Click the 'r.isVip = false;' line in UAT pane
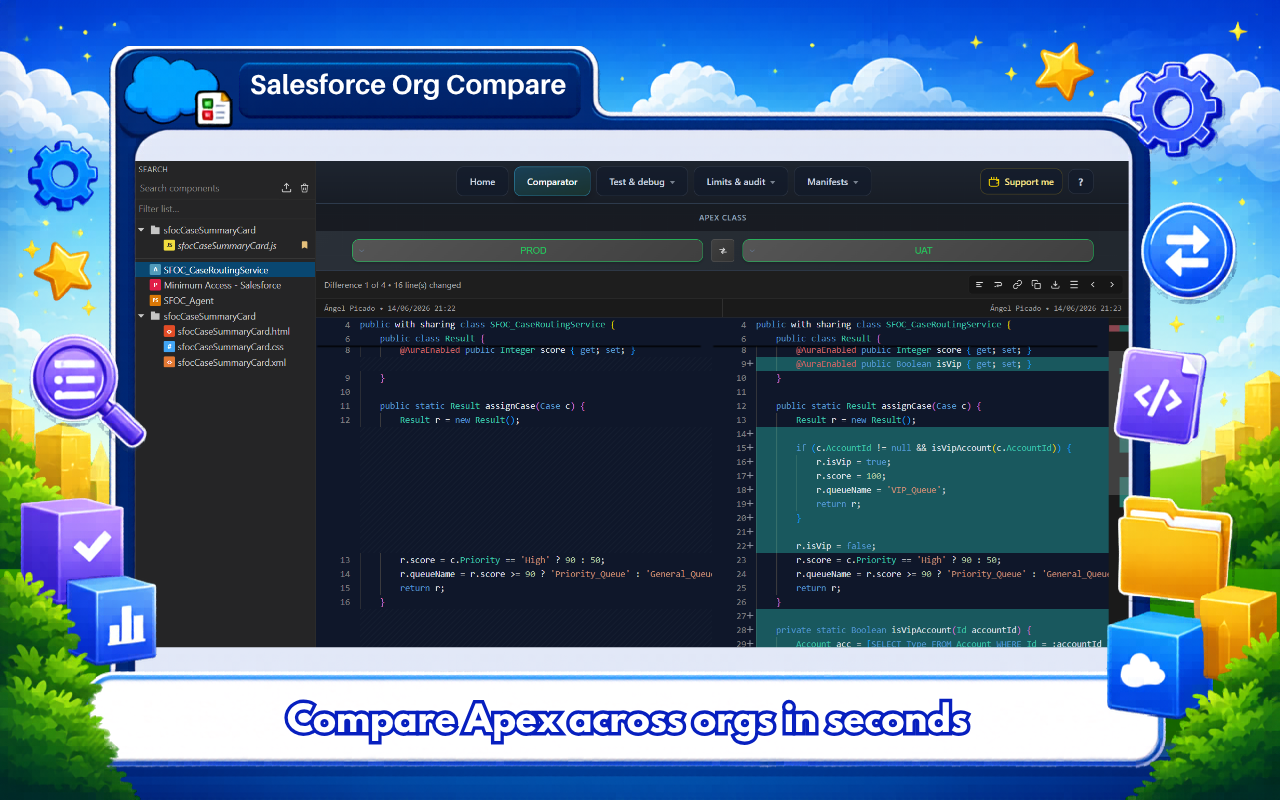 tap(836, 546)
